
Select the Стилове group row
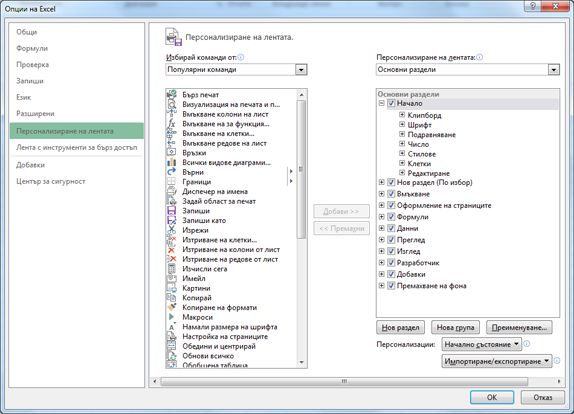[x=421, y=154]
